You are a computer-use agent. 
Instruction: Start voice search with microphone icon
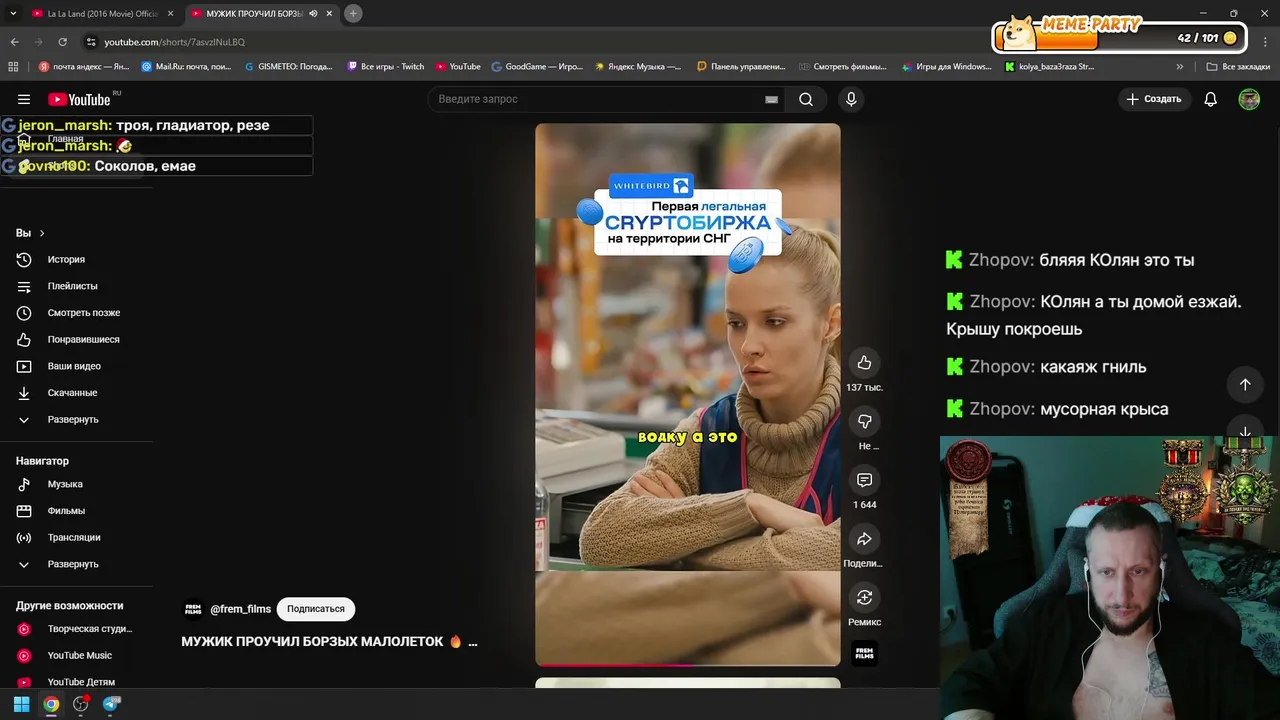pos(851,99)
